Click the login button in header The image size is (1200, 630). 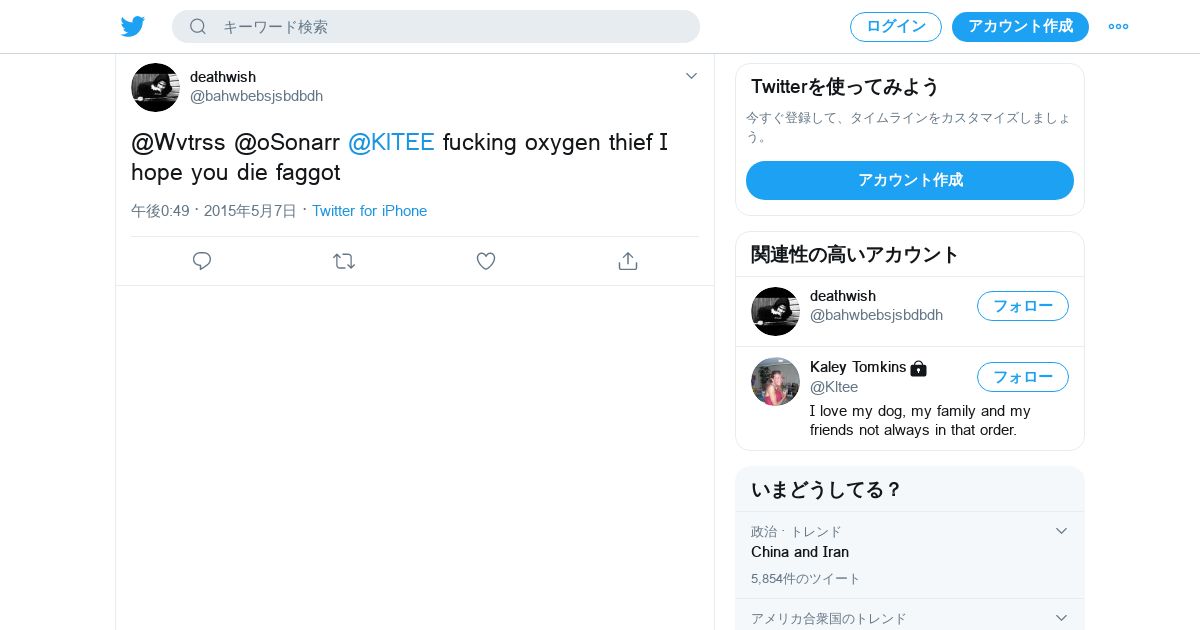[x=895, y=27]
